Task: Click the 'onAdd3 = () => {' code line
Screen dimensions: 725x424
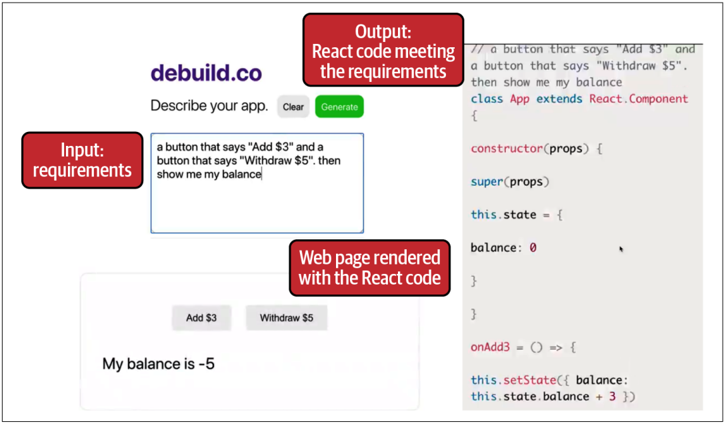Action: 523,347
